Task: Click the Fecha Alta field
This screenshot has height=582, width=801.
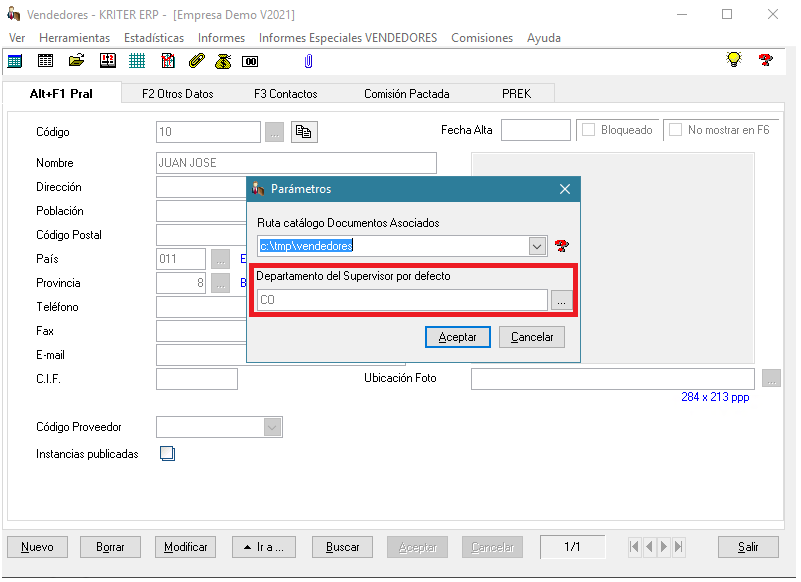Action: [536, 130]
